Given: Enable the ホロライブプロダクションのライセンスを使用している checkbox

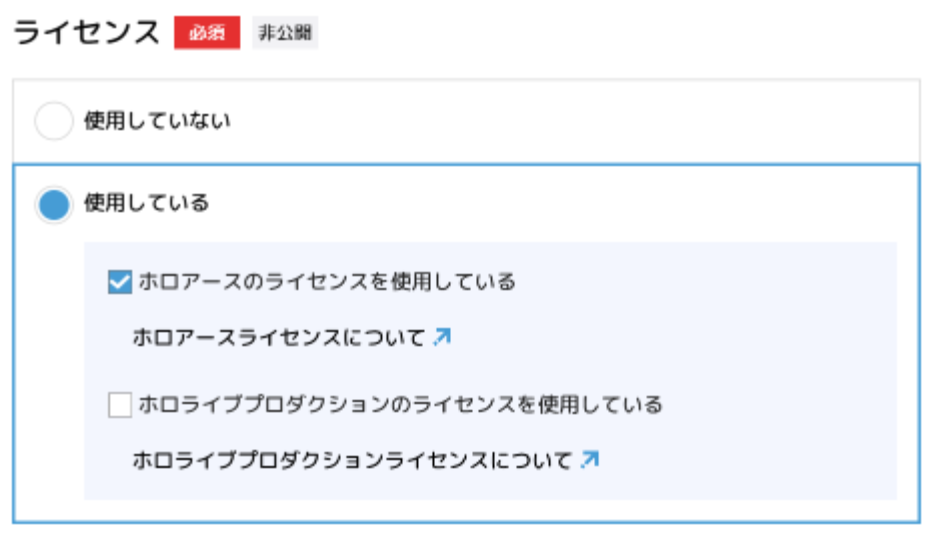Looking at the screenshot, I should (120, 405).
